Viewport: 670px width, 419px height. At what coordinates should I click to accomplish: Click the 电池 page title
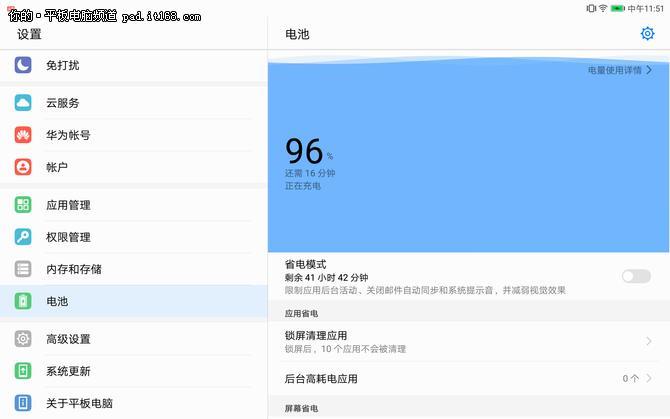tap(297, 34)
